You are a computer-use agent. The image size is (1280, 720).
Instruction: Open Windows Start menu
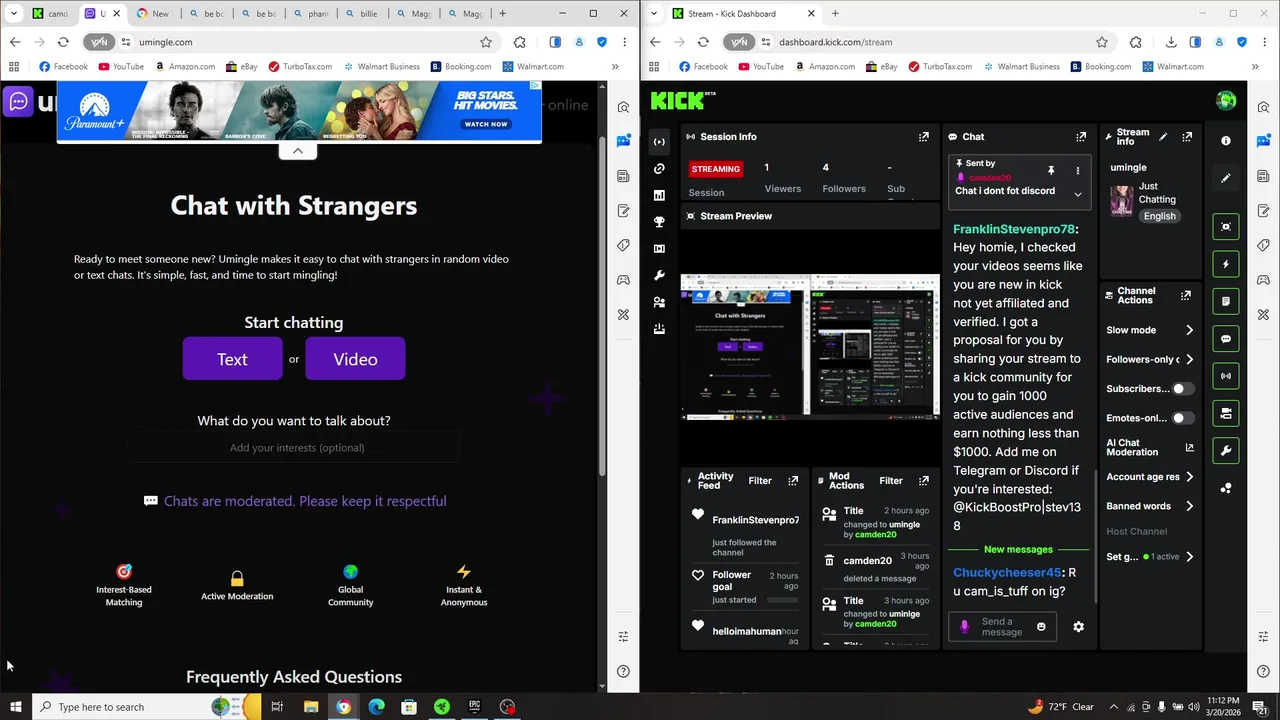[x=15, y=707]
